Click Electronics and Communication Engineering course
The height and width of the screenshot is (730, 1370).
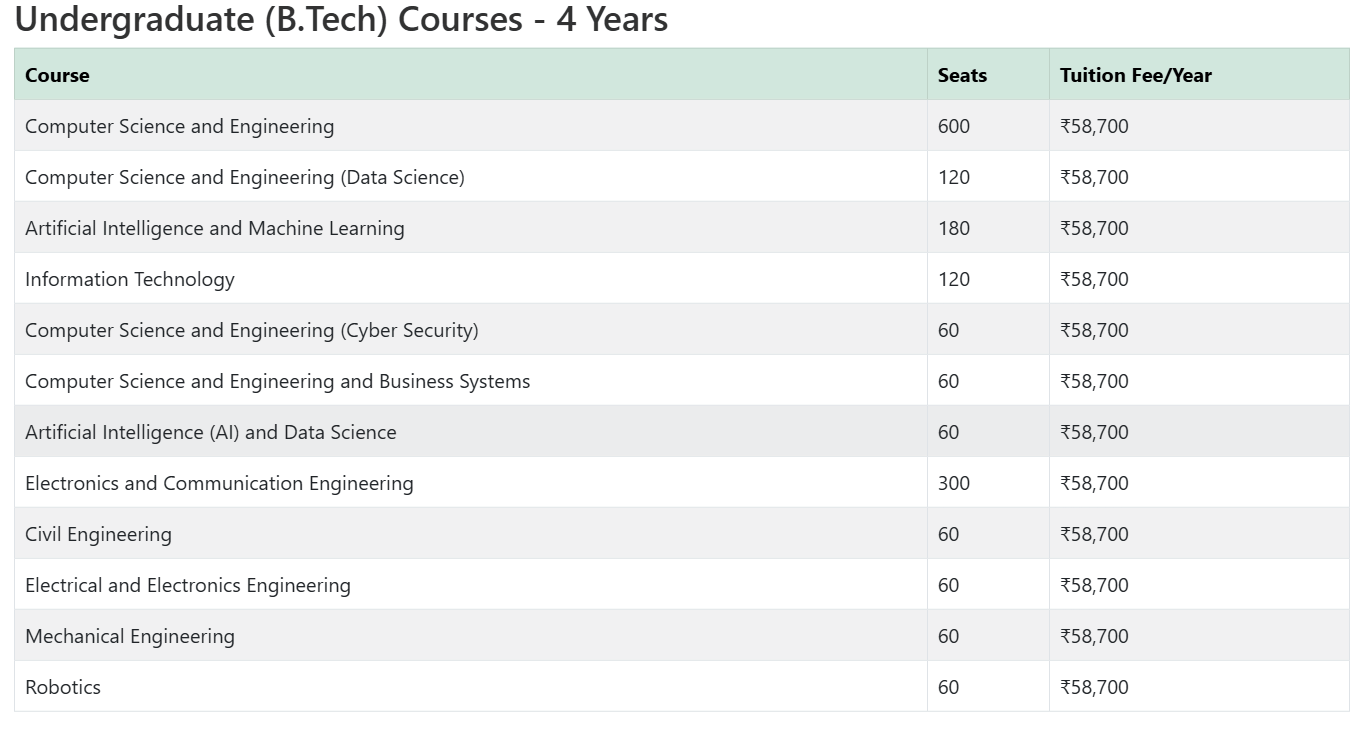[219, 483]
